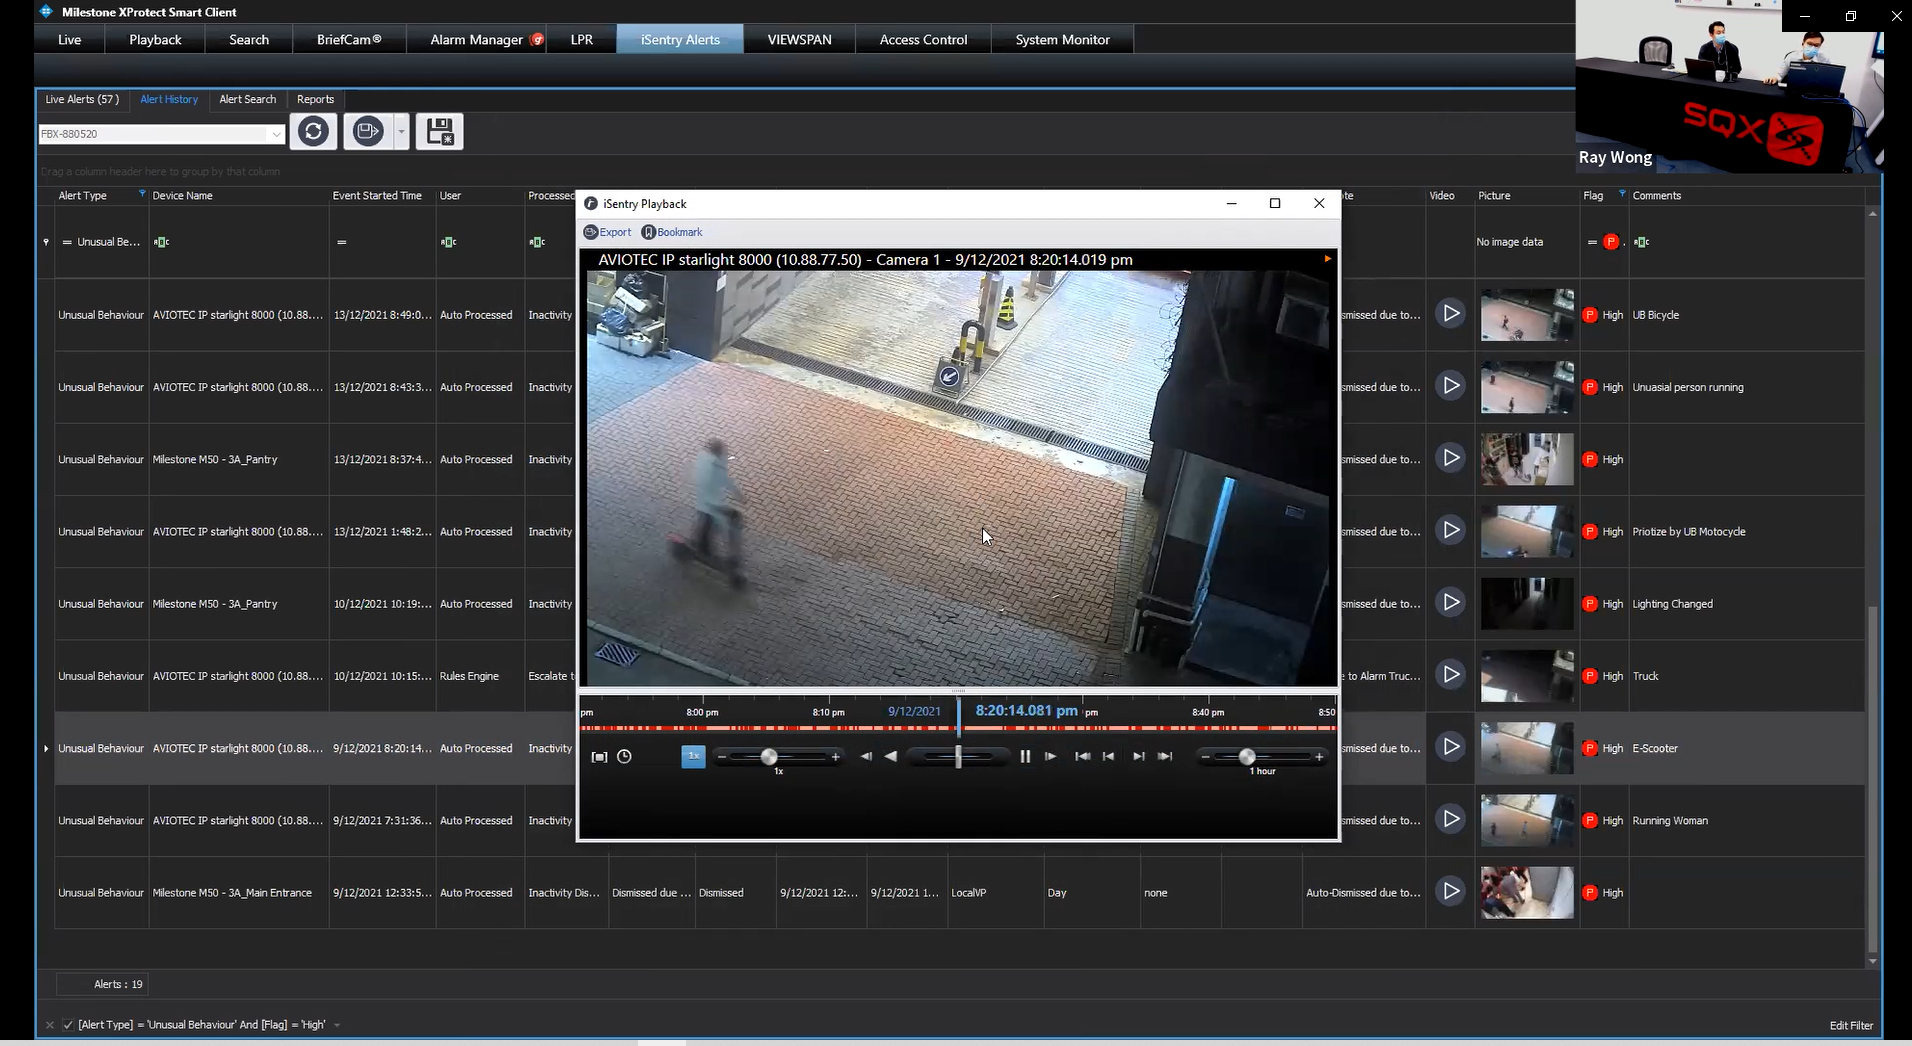The width and height of the screenshot is (1912, 1046).
Task: Switch to the Alert Search tab
Action: (x=247, y=99)
